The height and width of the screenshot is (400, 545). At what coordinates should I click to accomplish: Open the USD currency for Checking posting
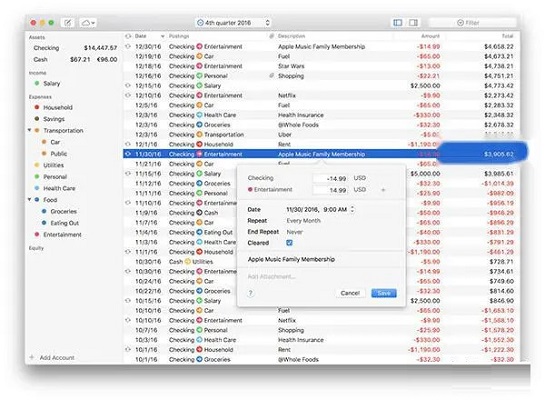tap(360, 178)
